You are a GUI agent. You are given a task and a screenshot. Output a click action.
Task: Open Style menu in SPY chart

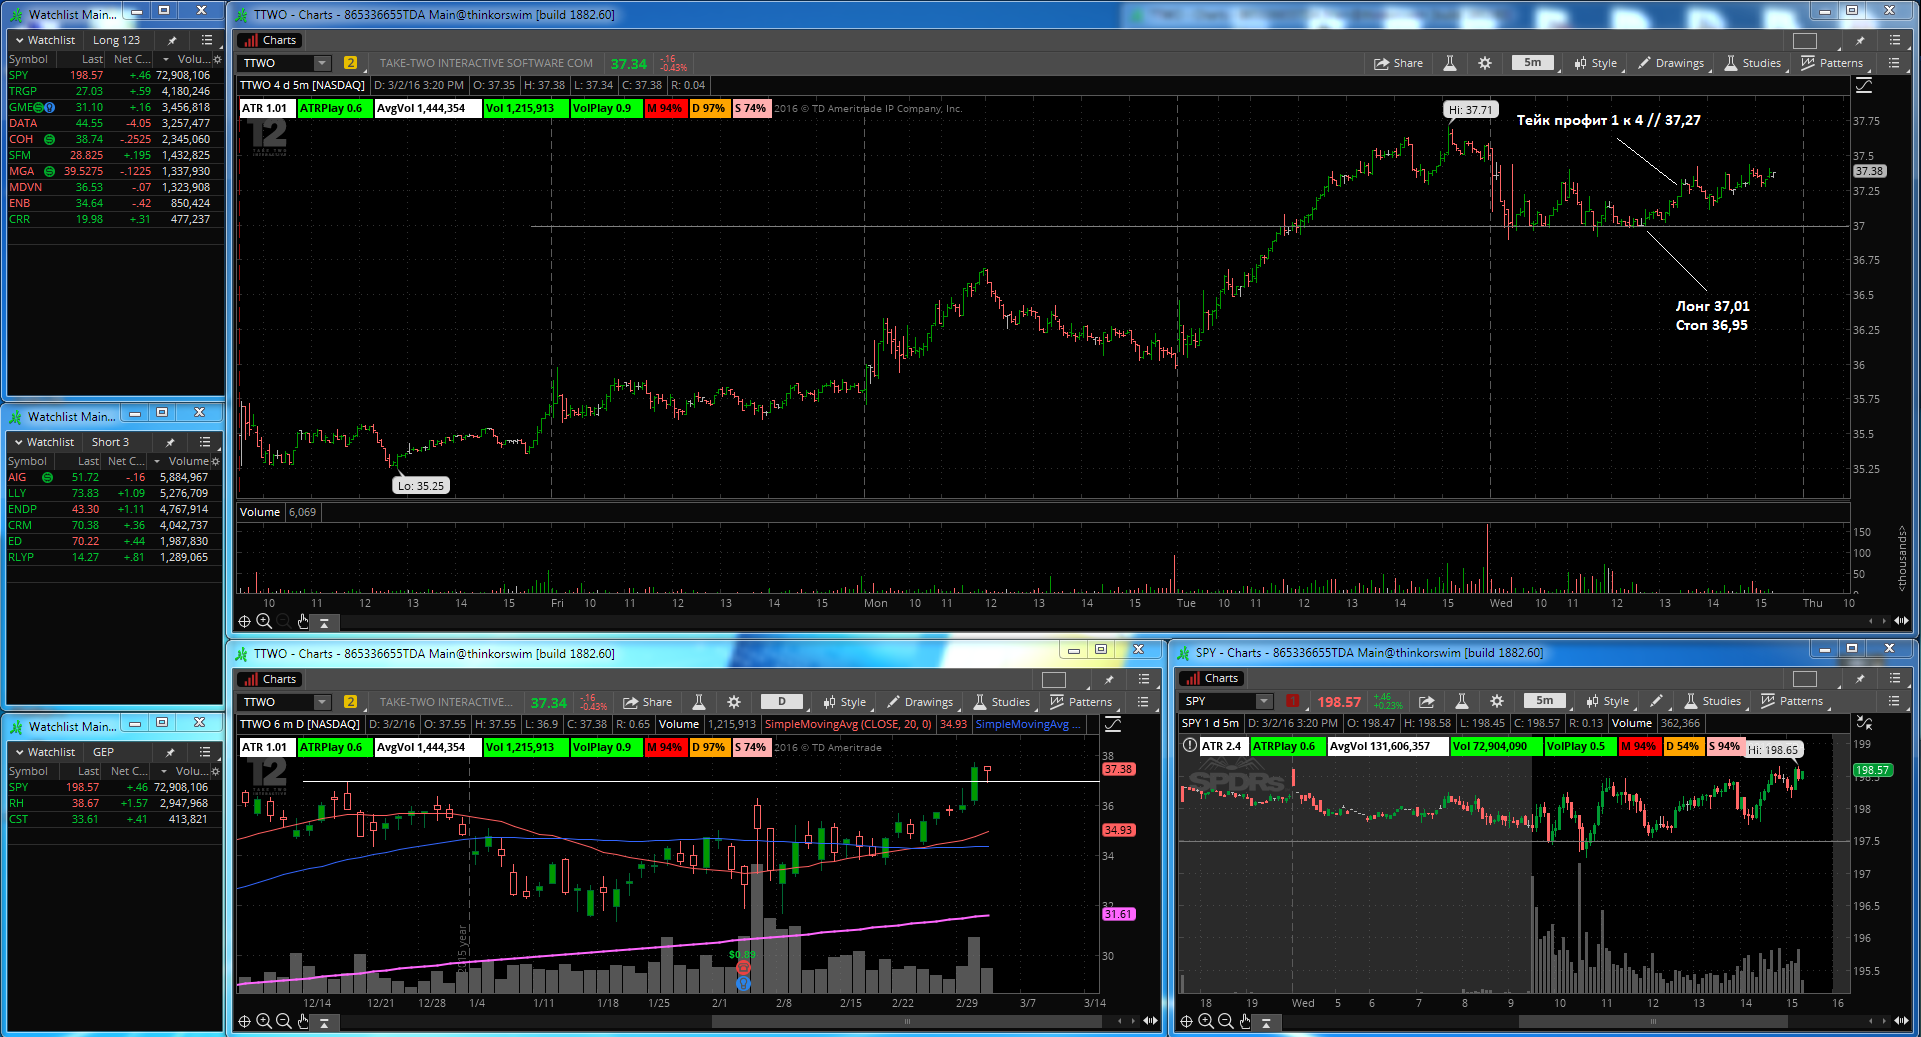1608,701
